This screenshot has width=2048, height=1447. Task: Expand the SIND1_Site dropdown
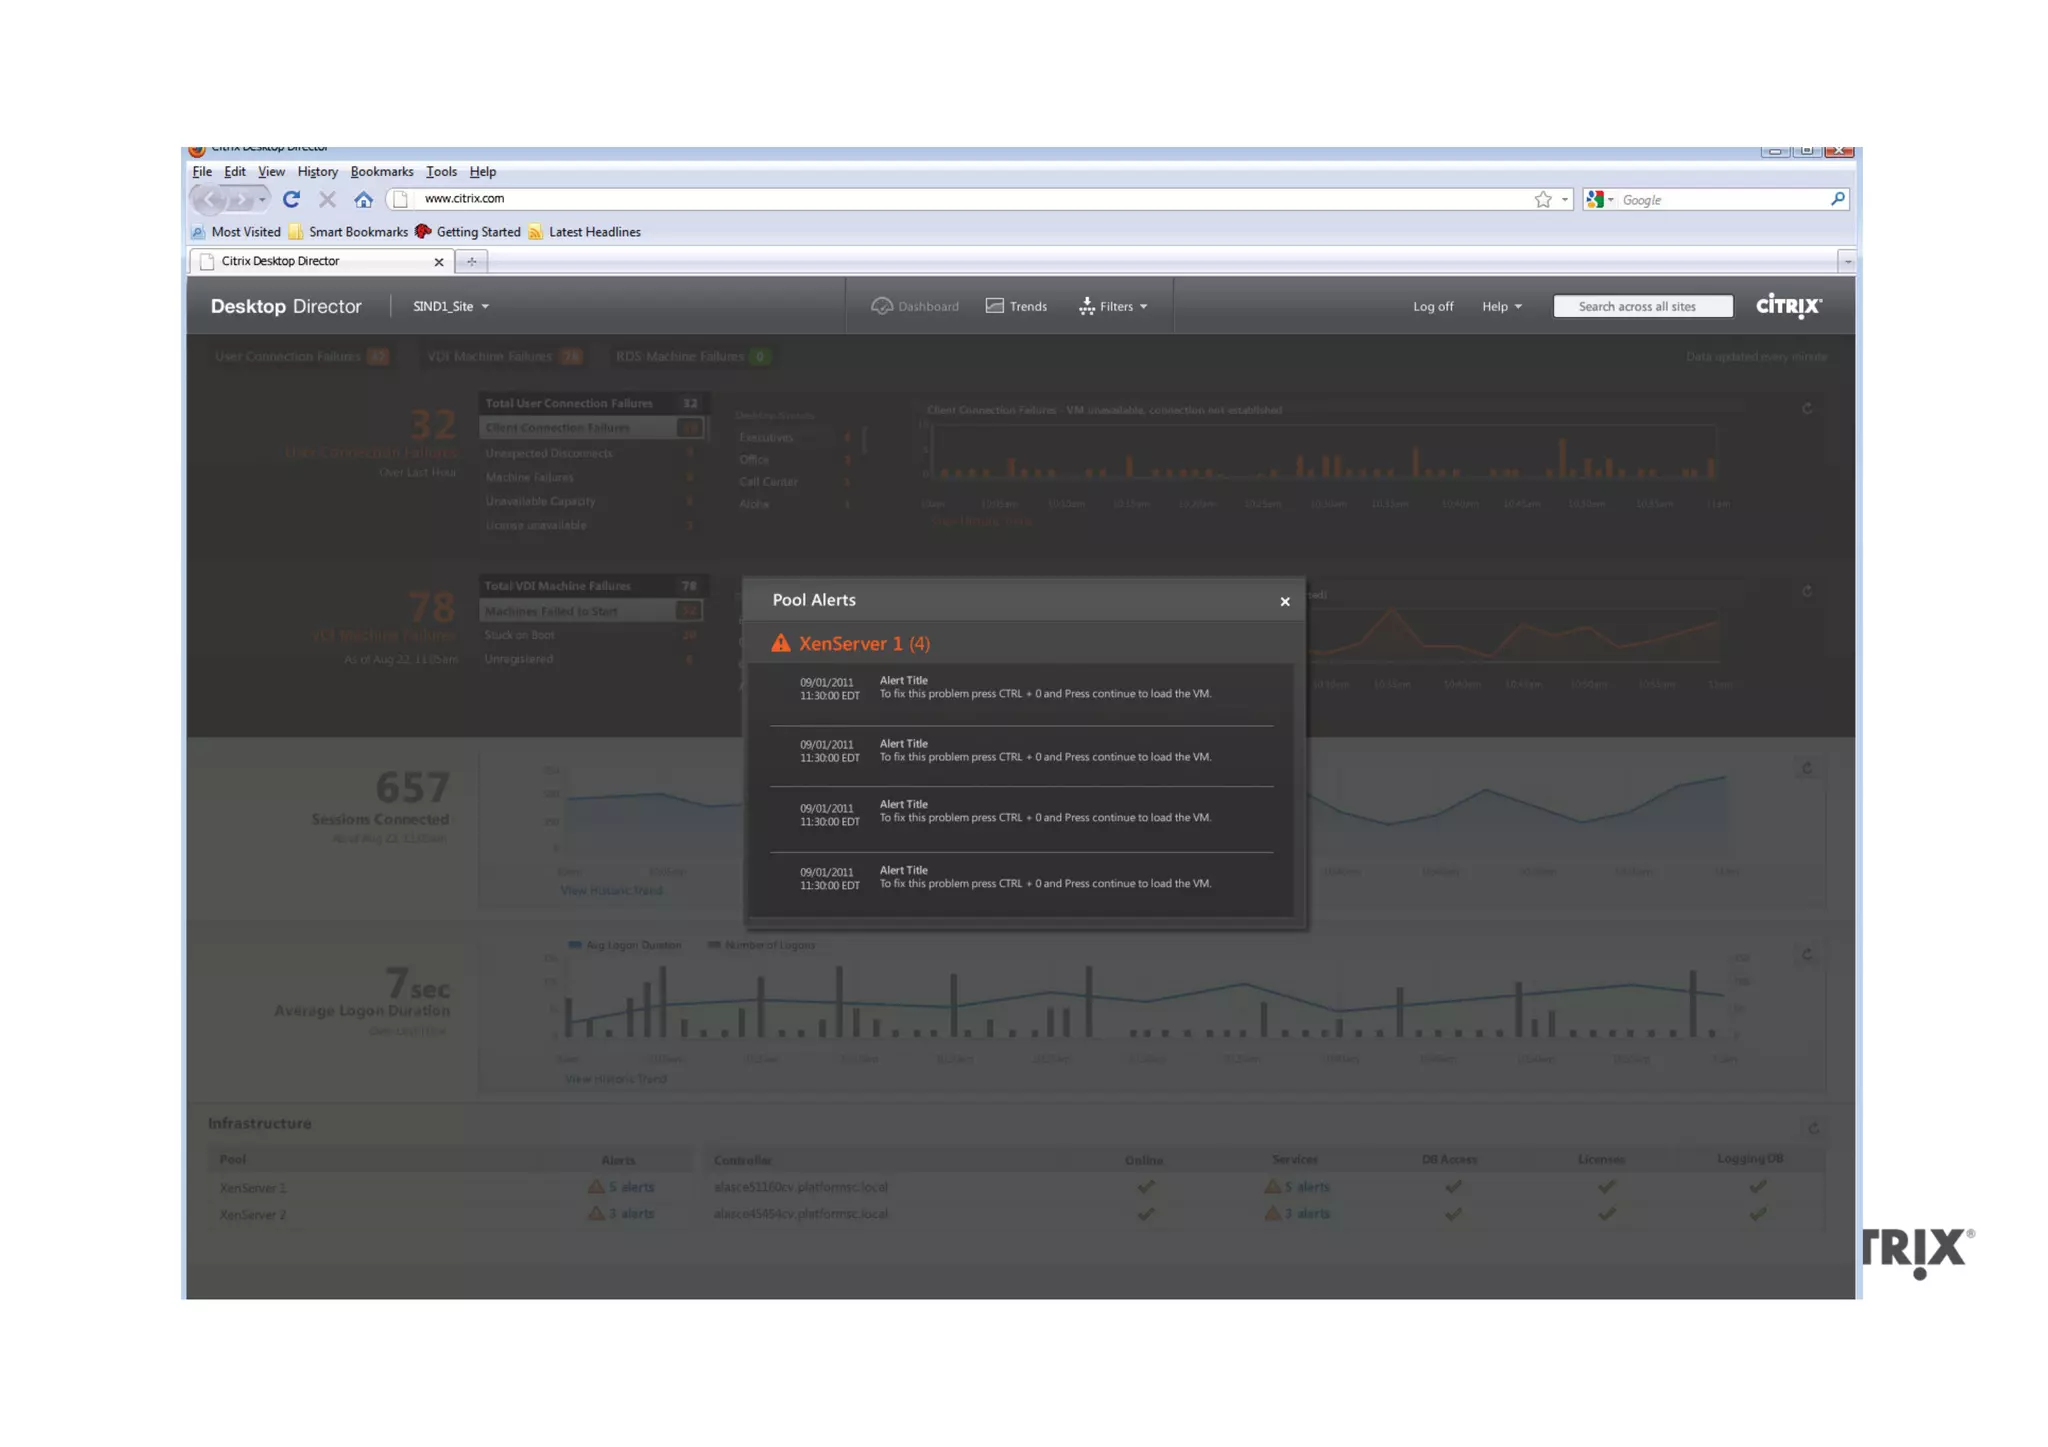click(x=451, y=306)
